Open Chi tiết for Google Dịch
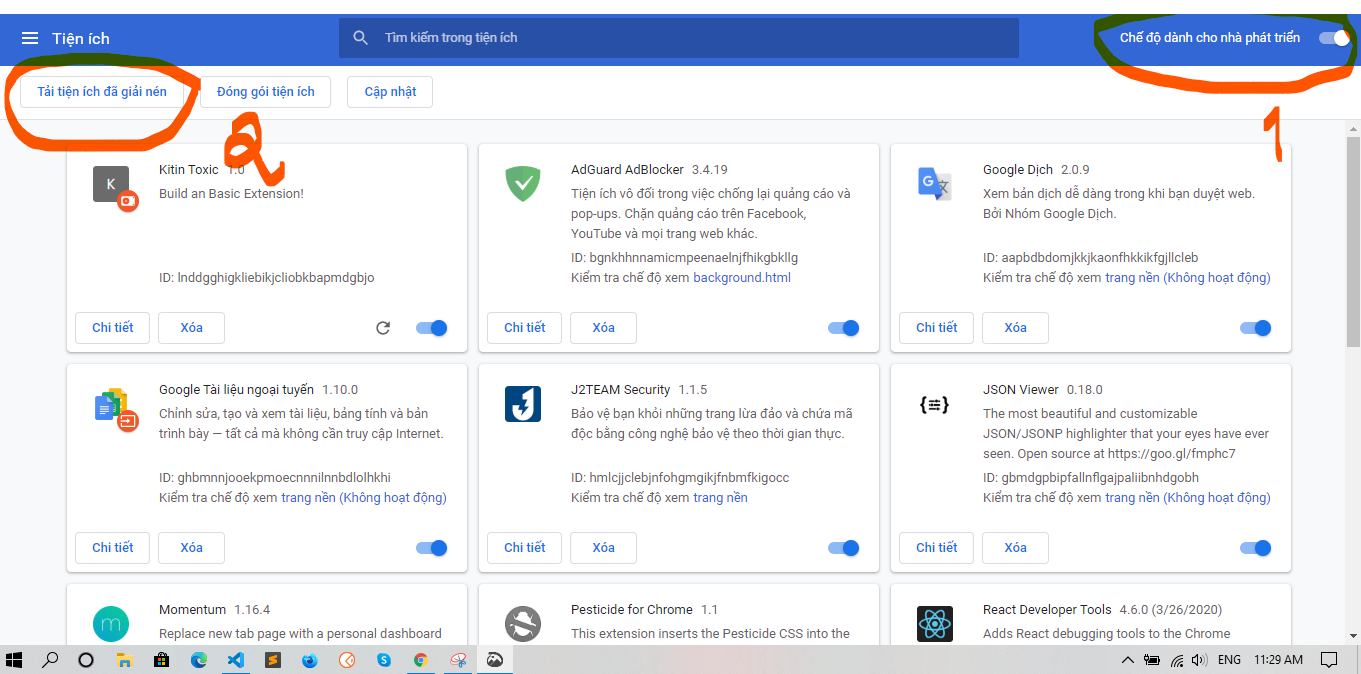The height and width of the screenshot is (674, 1361). (936, 328)
